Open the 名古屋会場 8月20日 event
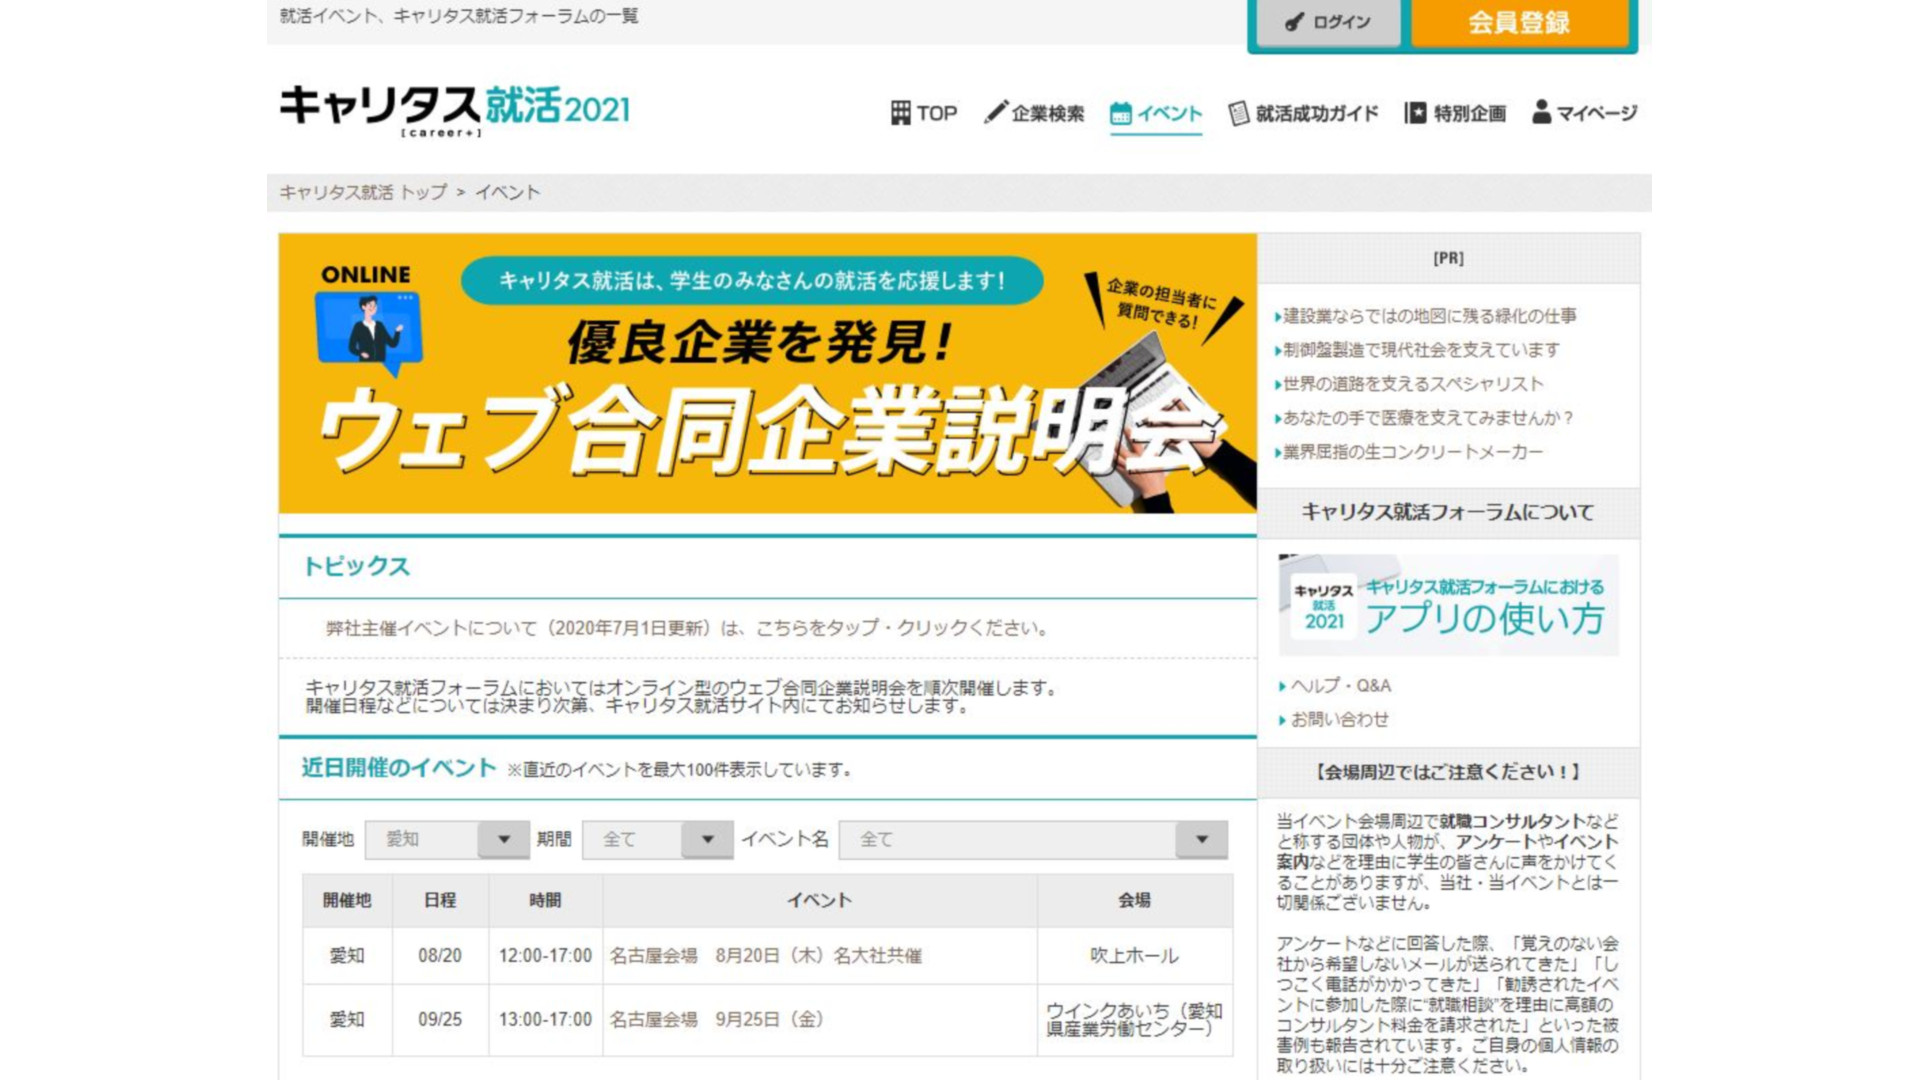 tap(765, 956)
